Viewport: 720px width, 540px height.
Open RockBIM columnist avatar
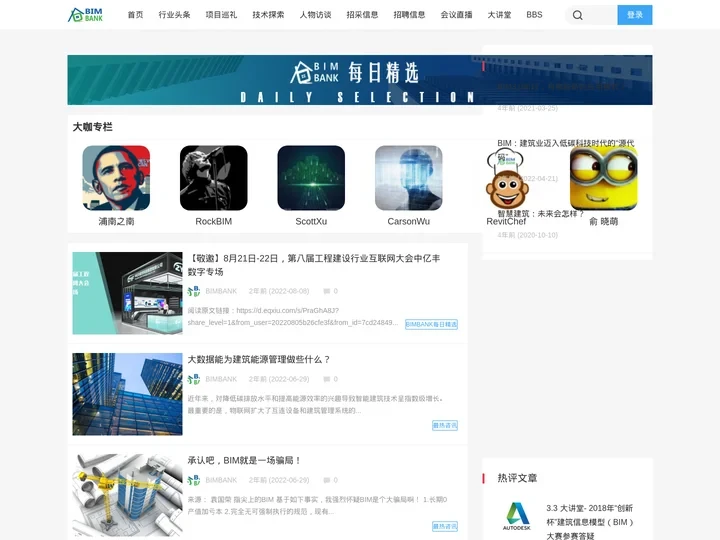pyautogui.click(x=214, y=178)
